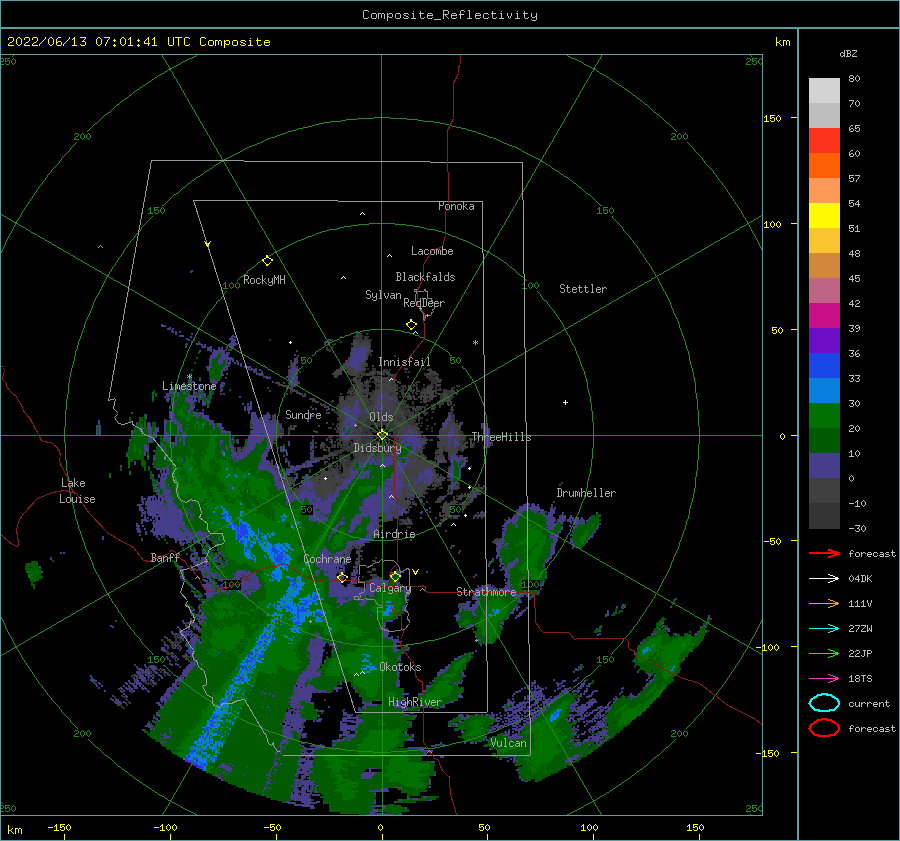Click the Banff label

point(165,557)
